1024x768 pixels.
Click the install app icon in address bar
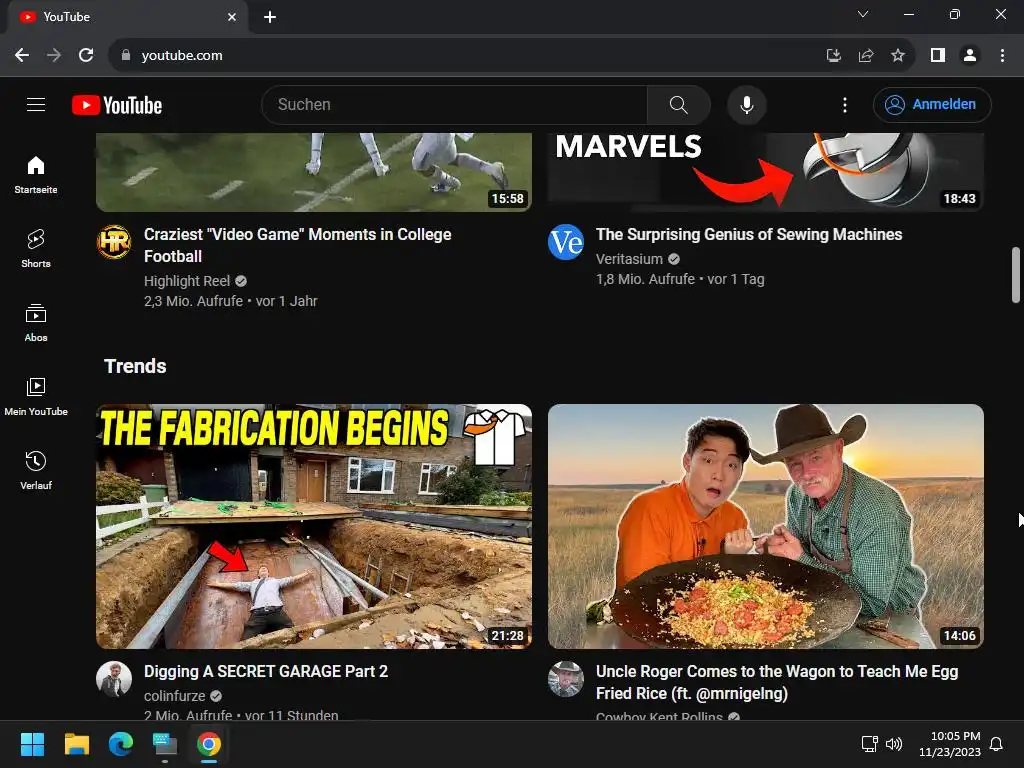pos(833,56)
